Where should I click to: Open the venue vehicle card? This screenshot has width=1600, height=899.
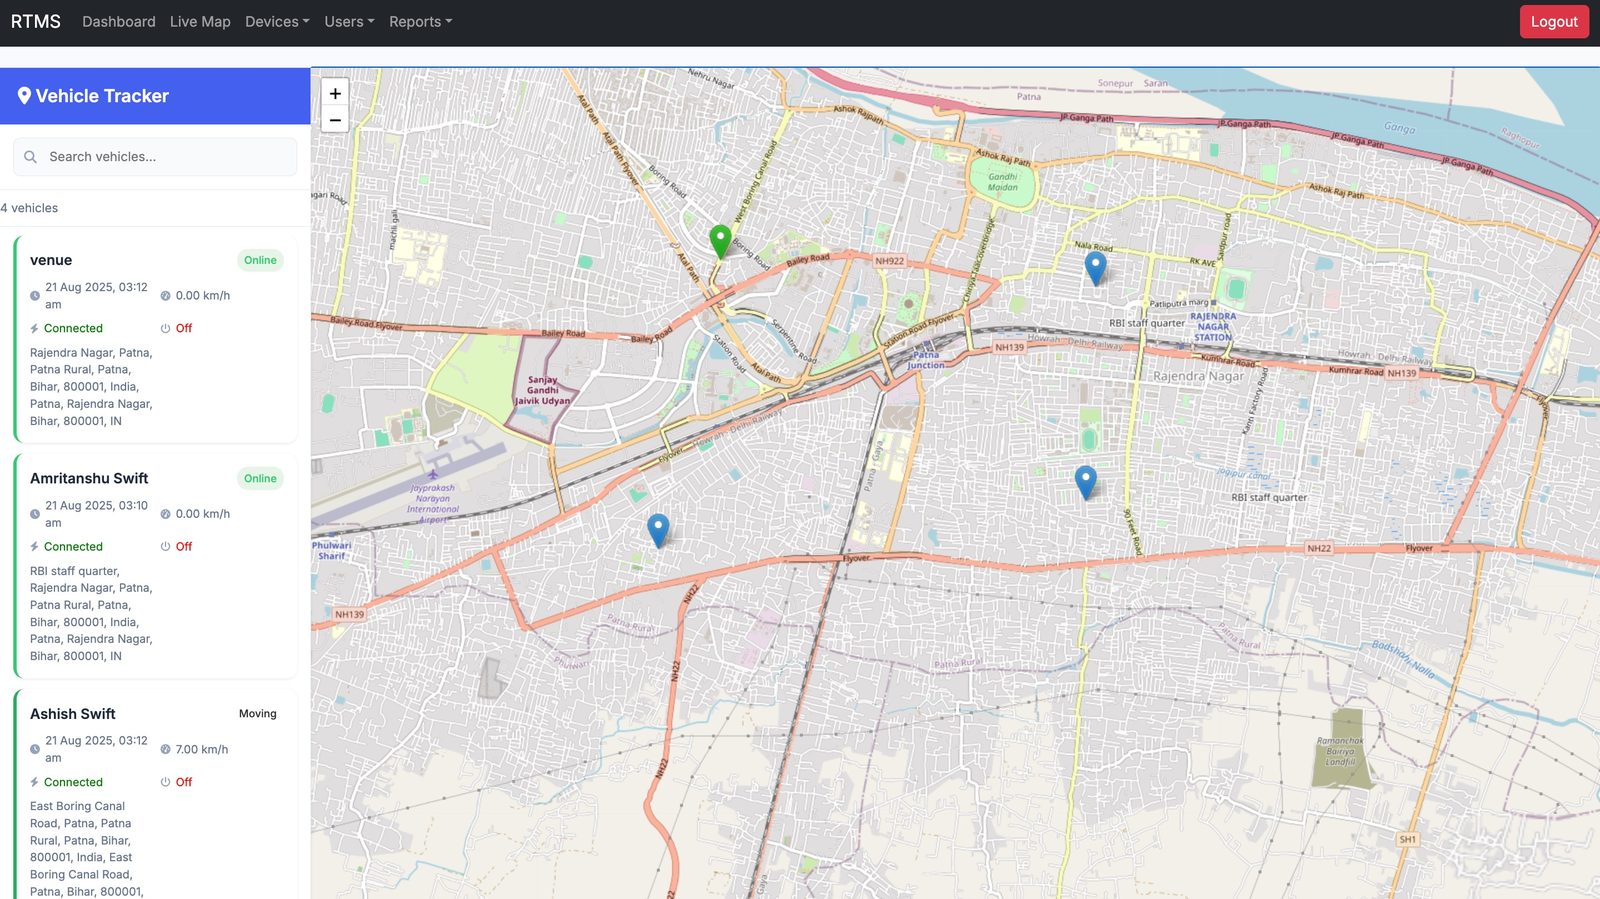coord(155,339)
